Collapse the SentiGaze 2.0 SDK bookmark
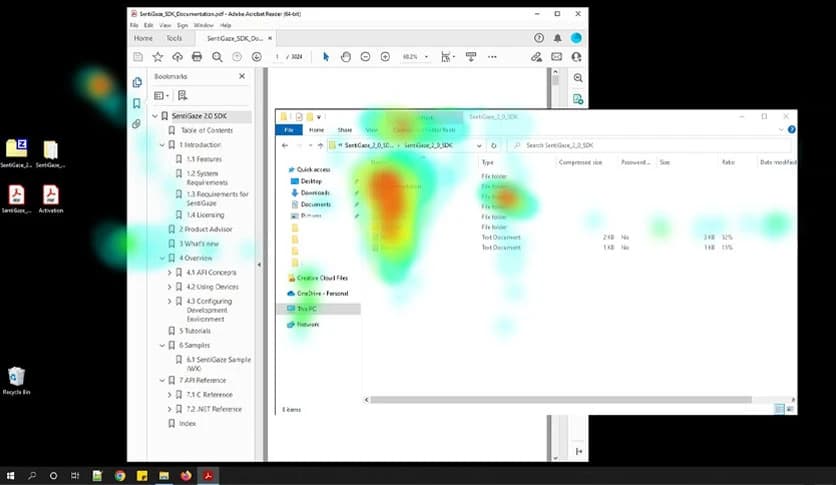Screen dimensions: 836x485 155,116
